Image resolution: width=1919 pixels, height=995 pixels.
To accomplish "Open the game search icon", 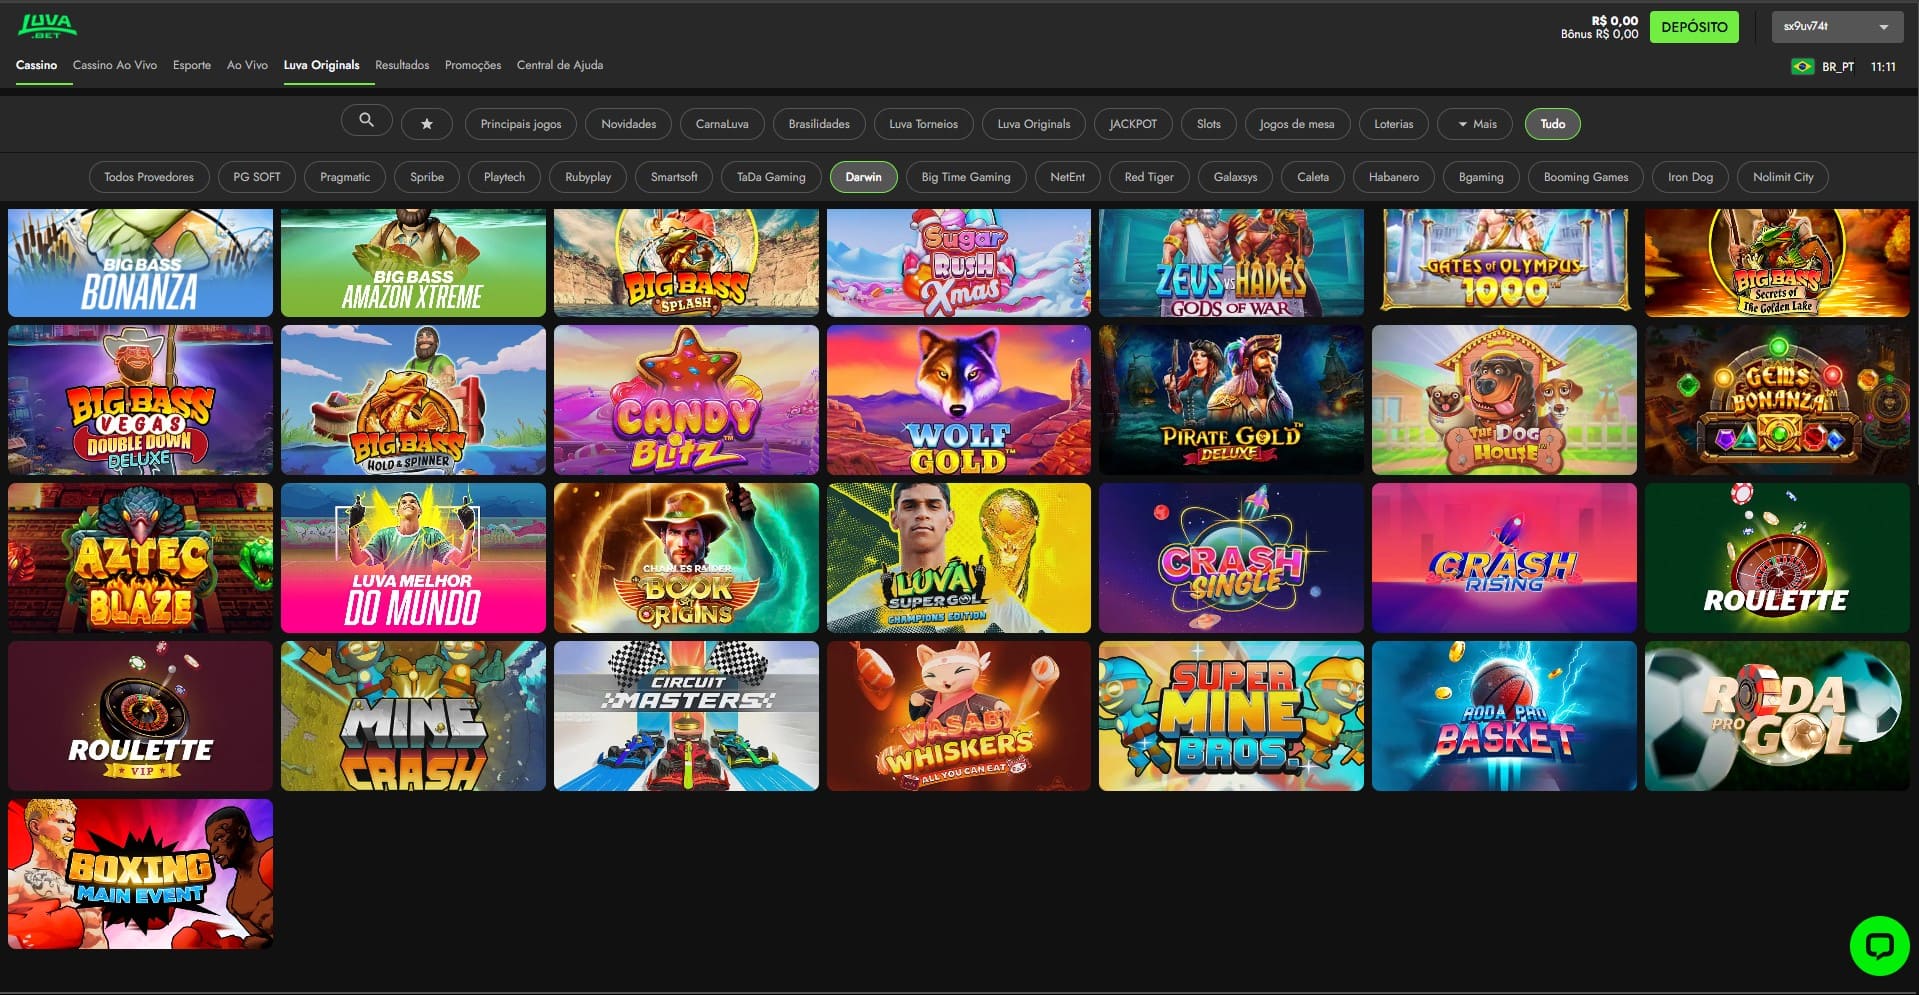I will pos(366,121).
